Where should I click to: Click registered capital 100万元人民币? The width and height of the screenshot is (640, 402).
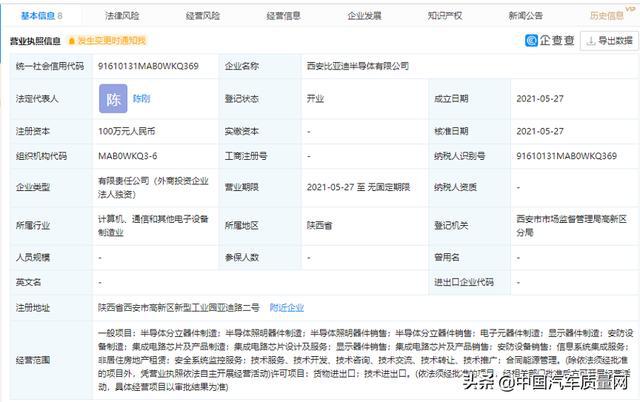coord(127,131)
